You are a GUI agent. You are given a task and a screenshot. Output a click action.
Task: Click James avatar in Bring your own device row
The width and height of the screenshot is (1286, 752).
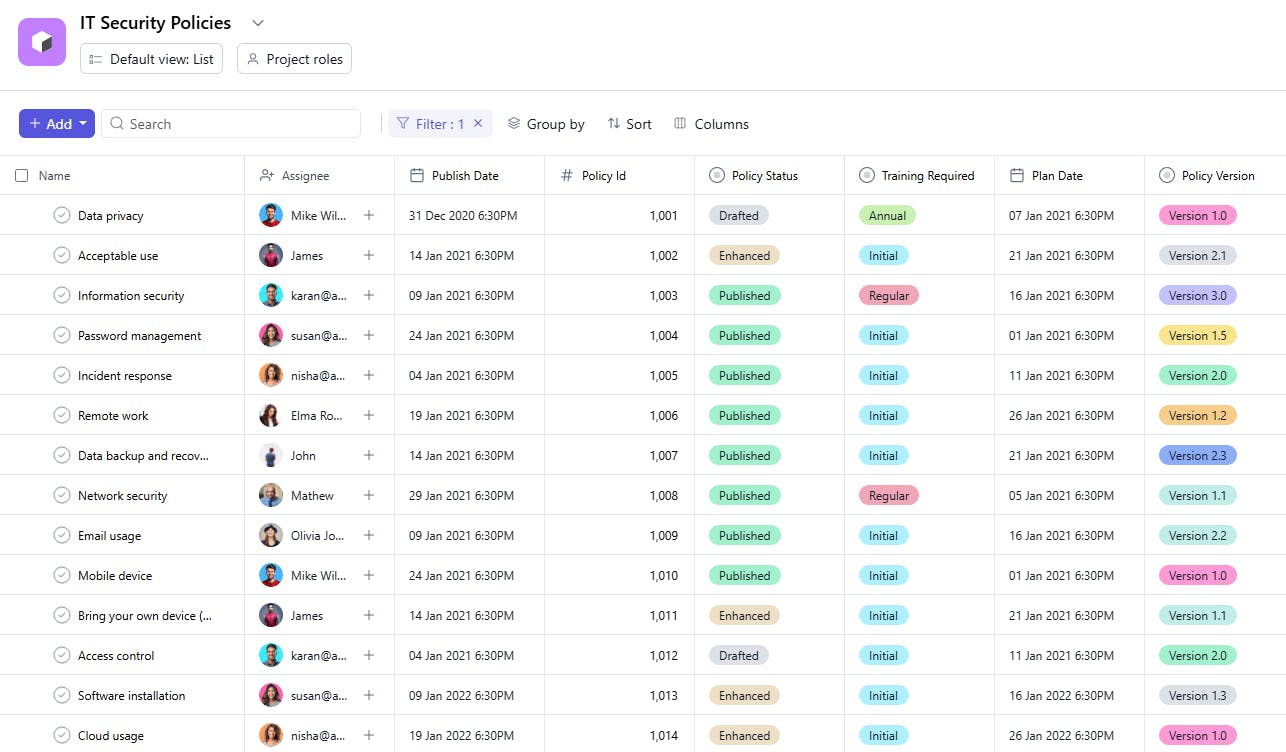pos(271,615)
